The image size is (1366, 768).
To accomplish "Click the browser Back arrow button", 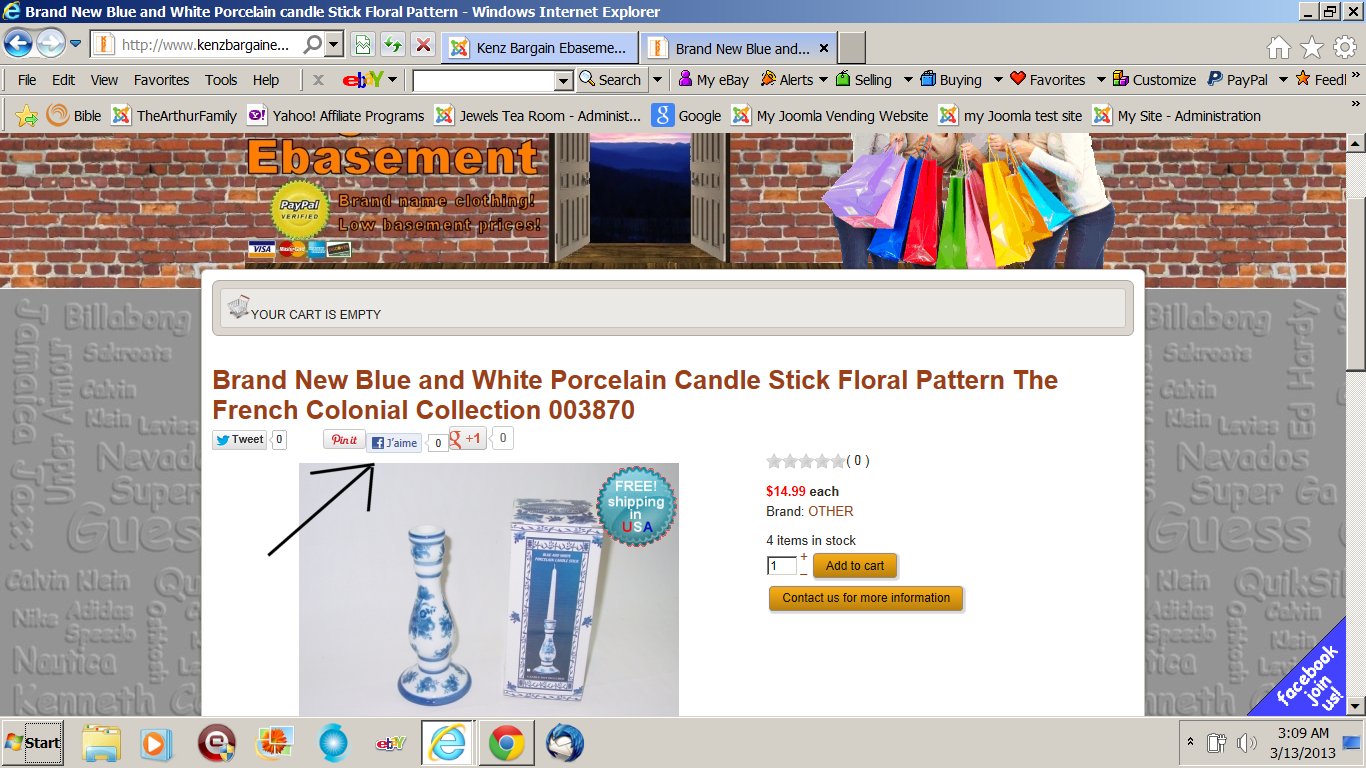I will [x=18, y=44].
